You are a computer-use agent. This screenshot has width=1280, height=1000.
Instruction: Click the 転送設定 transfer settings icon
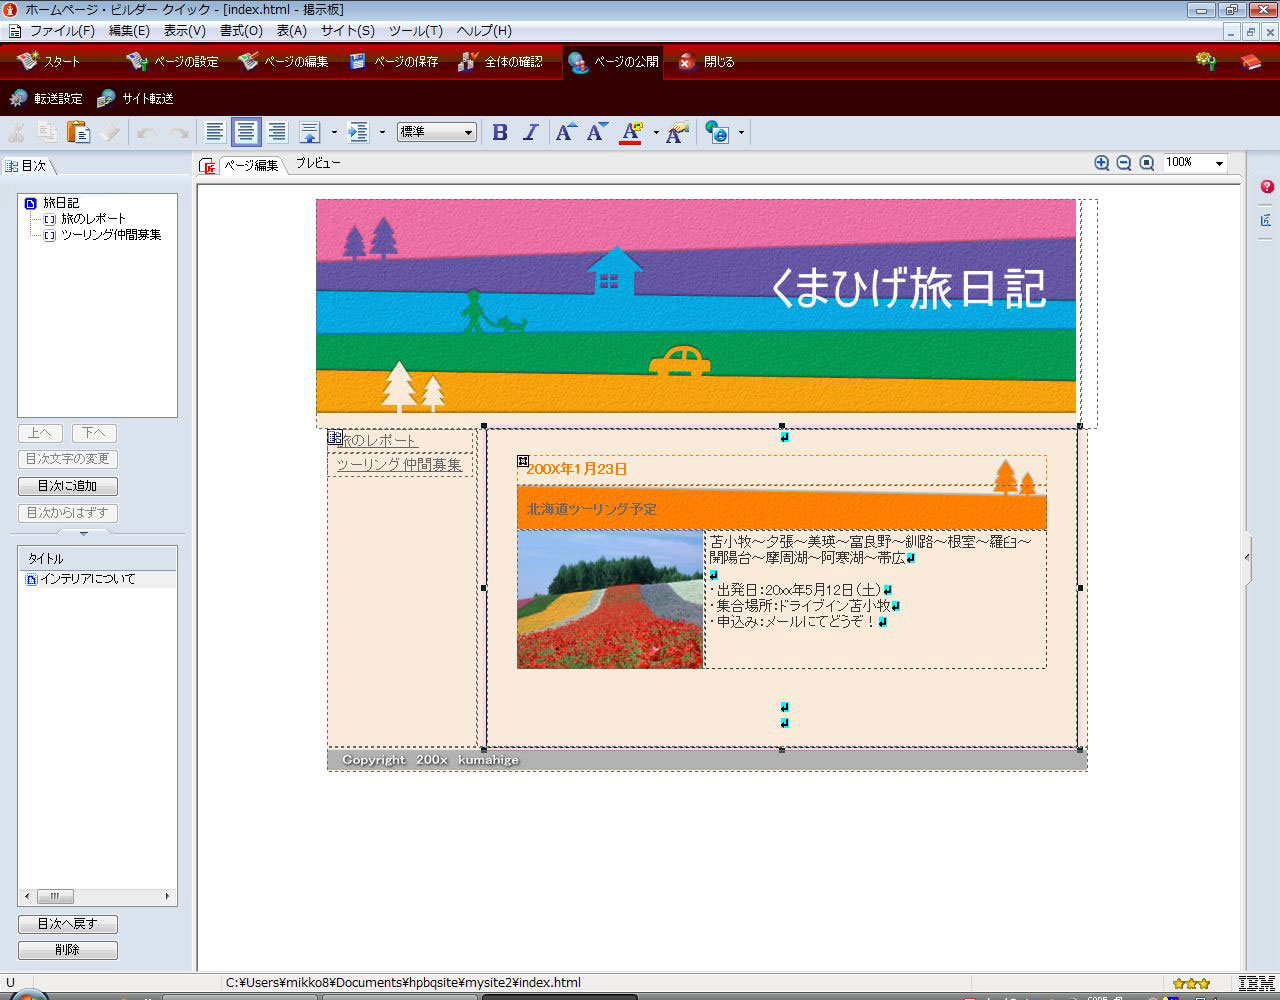coord(19,99)
